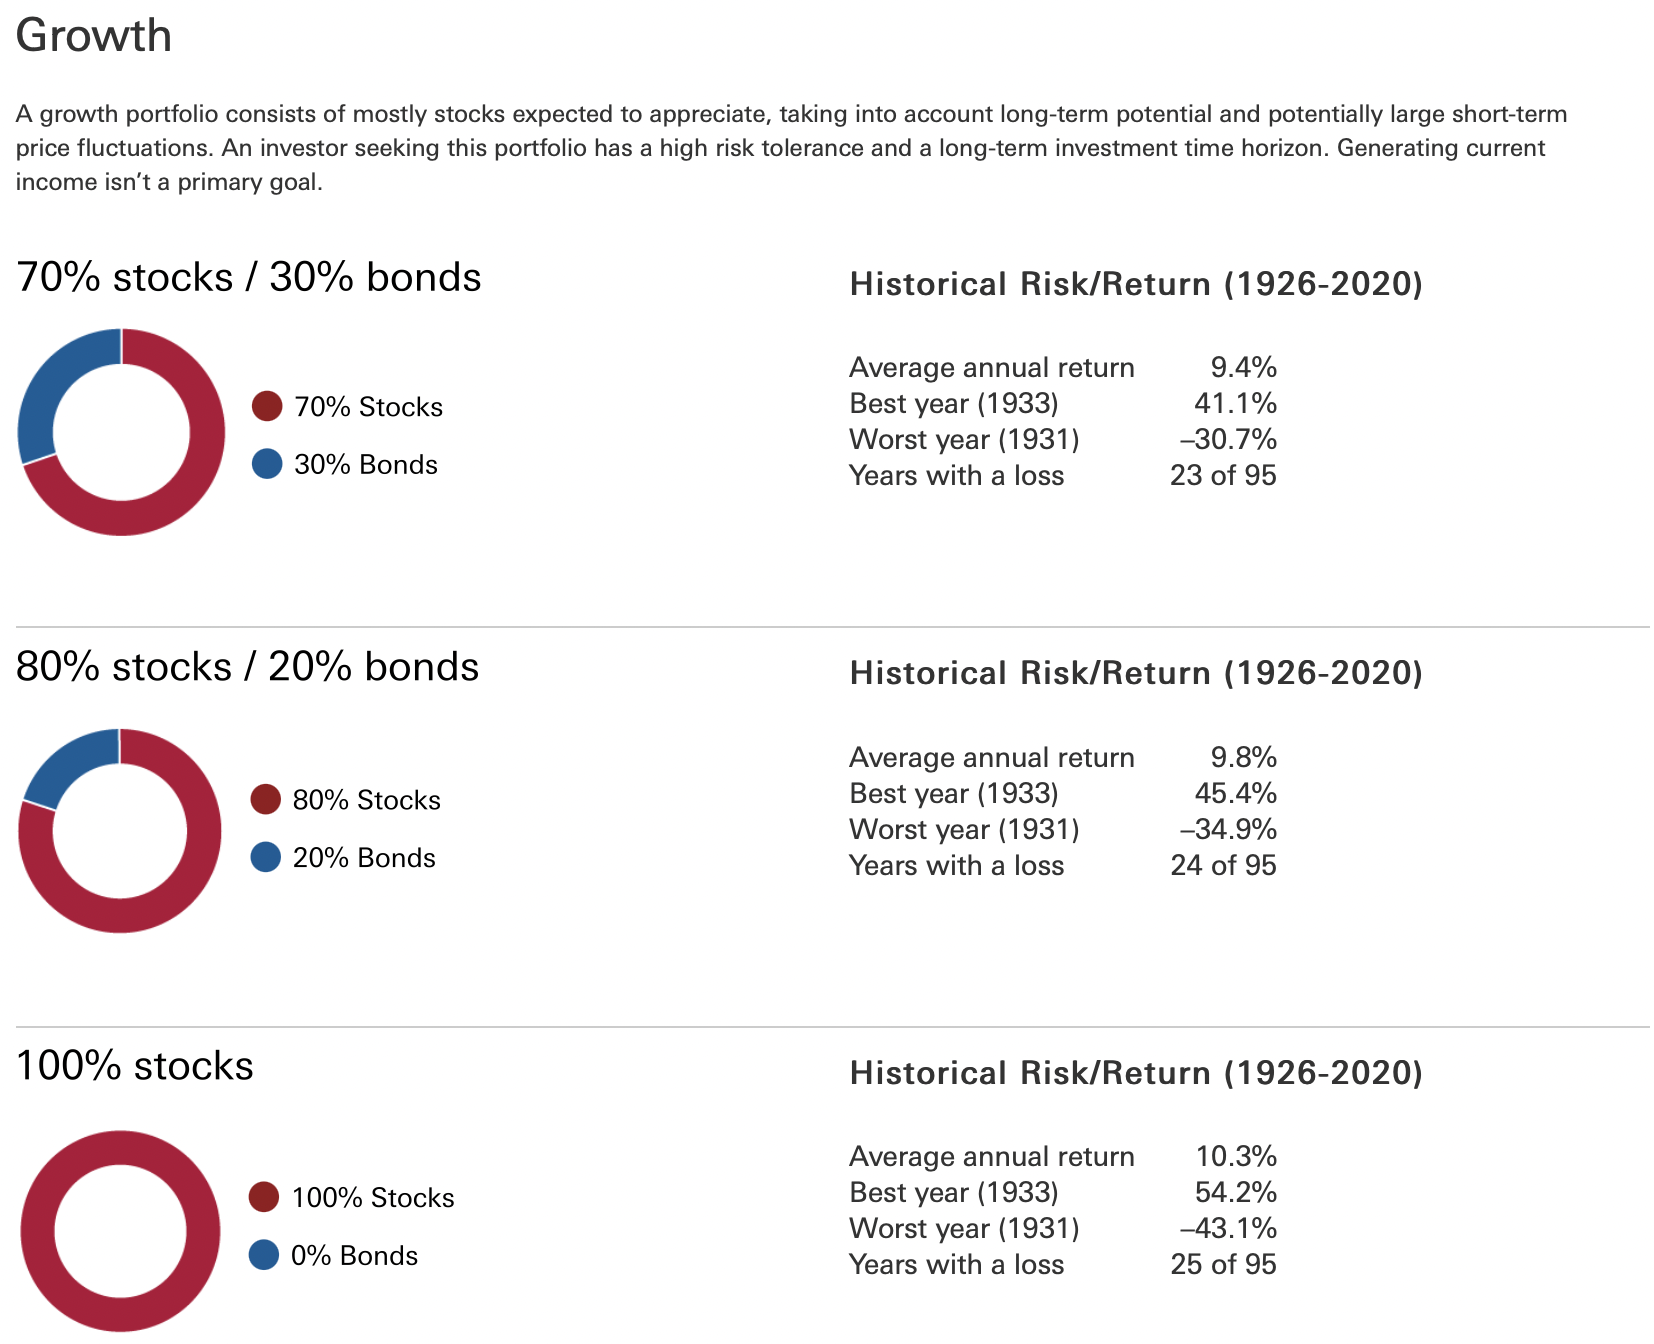Click the 45.4% best year value
This screenshot has height=1344, width=1654.
[x=1235, y=794]
